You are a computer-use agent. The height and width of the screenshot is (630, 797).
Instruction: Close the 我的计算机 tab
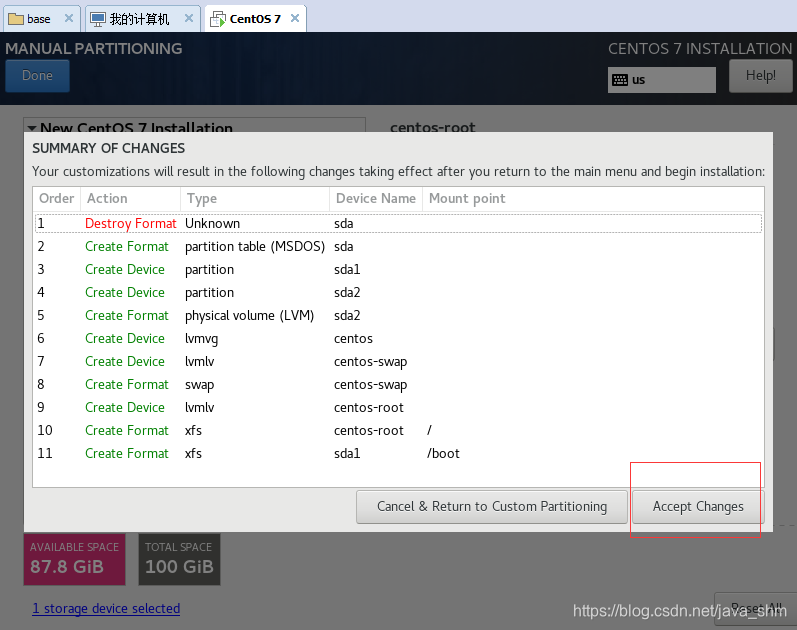point(189,18)
